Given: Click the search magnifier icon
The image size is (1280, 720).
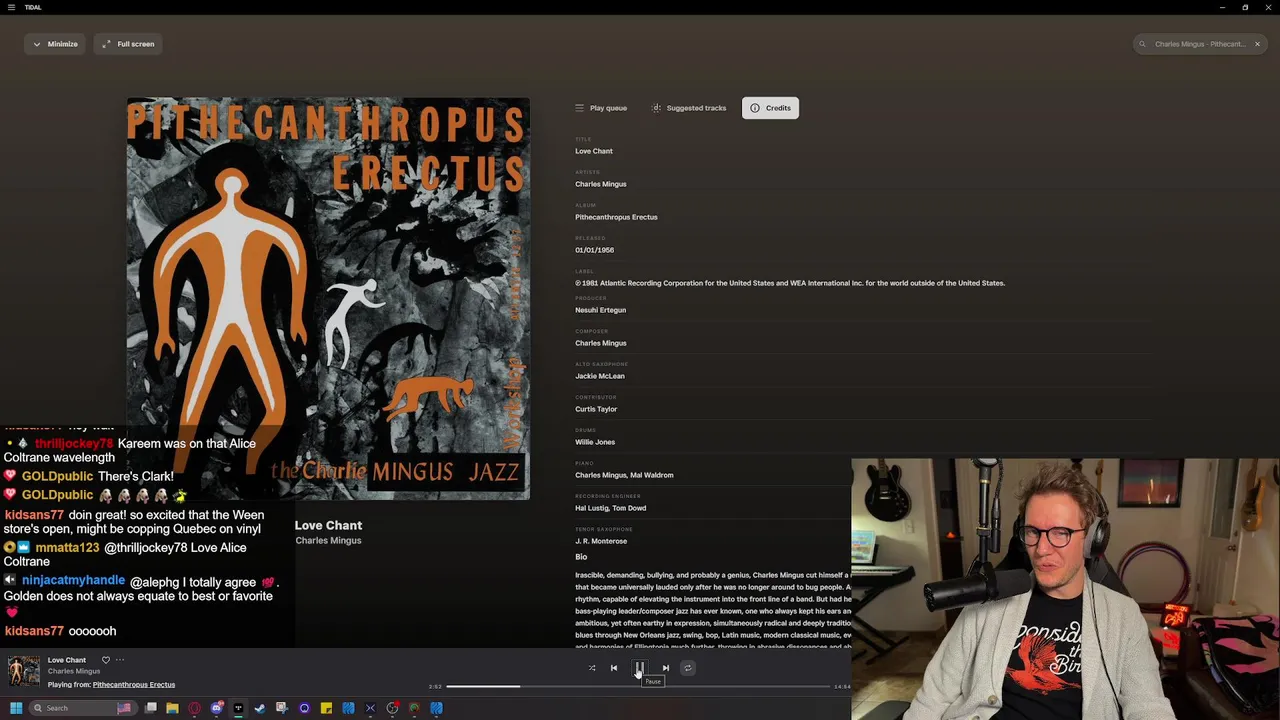Looking at the screenshot, I should 1143,44.
